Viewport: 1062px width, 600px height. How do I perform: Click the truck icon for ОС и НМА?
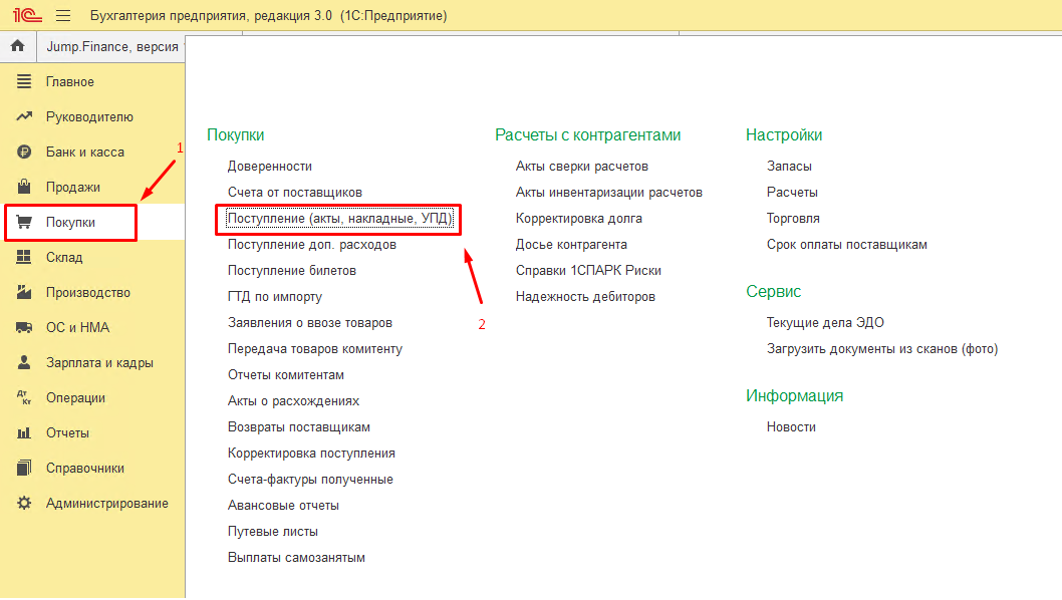pyautogui.click(x=25, y=328)
